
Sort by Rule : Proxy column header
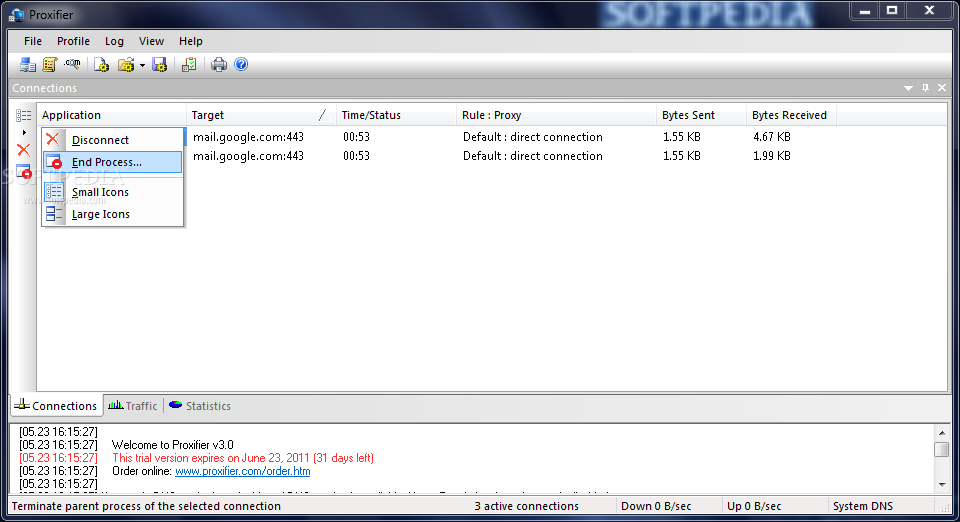click(x=557, y=115)
